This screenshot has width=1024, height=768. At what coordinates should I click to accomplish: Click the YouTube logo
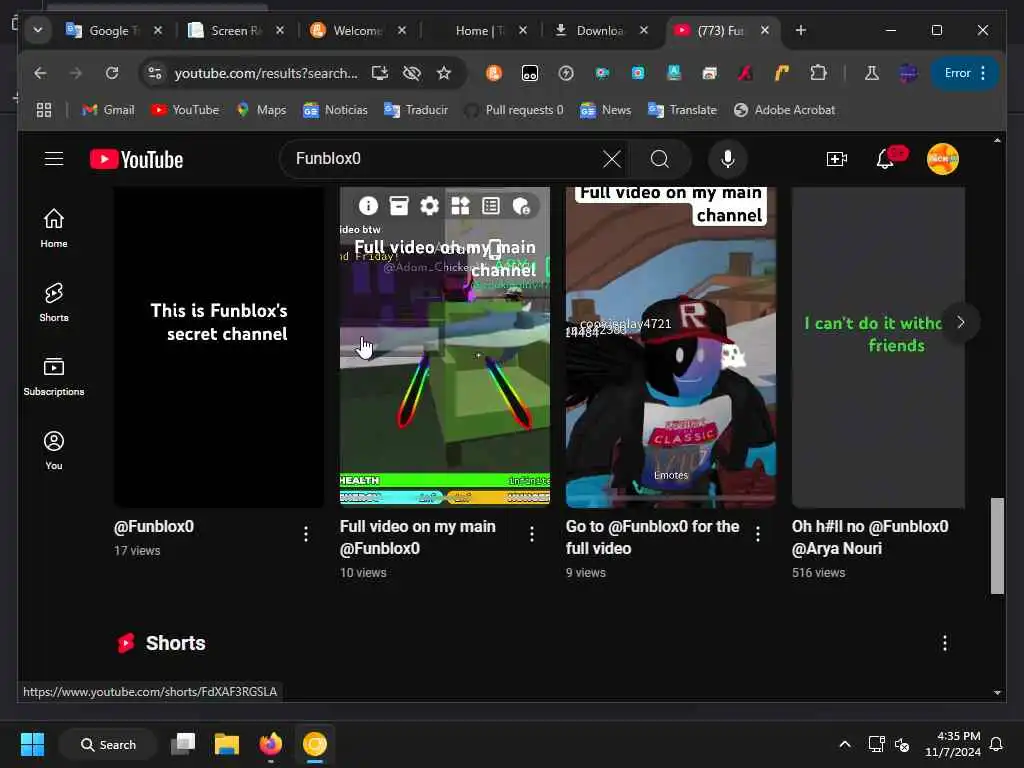pos(136,159)
